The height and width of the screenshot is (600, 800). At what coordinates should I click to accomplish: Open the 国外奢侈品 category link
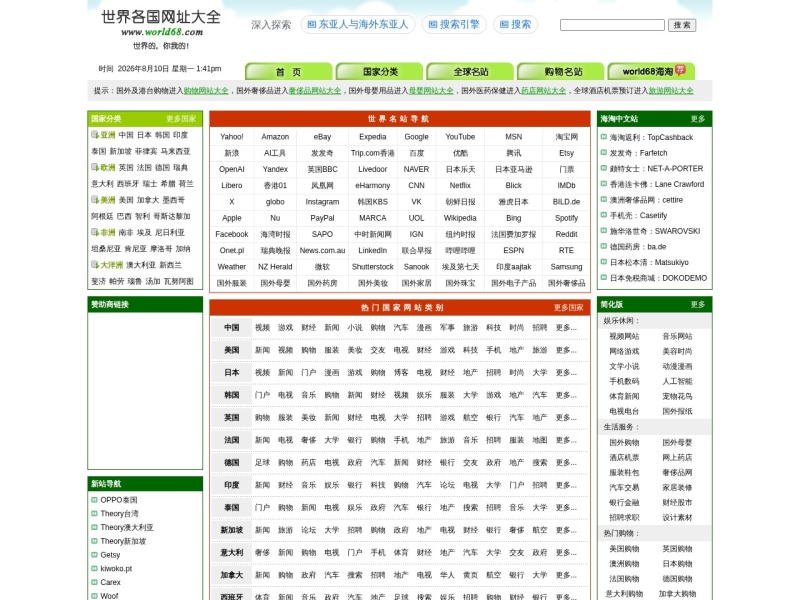[x=566, y=283]
